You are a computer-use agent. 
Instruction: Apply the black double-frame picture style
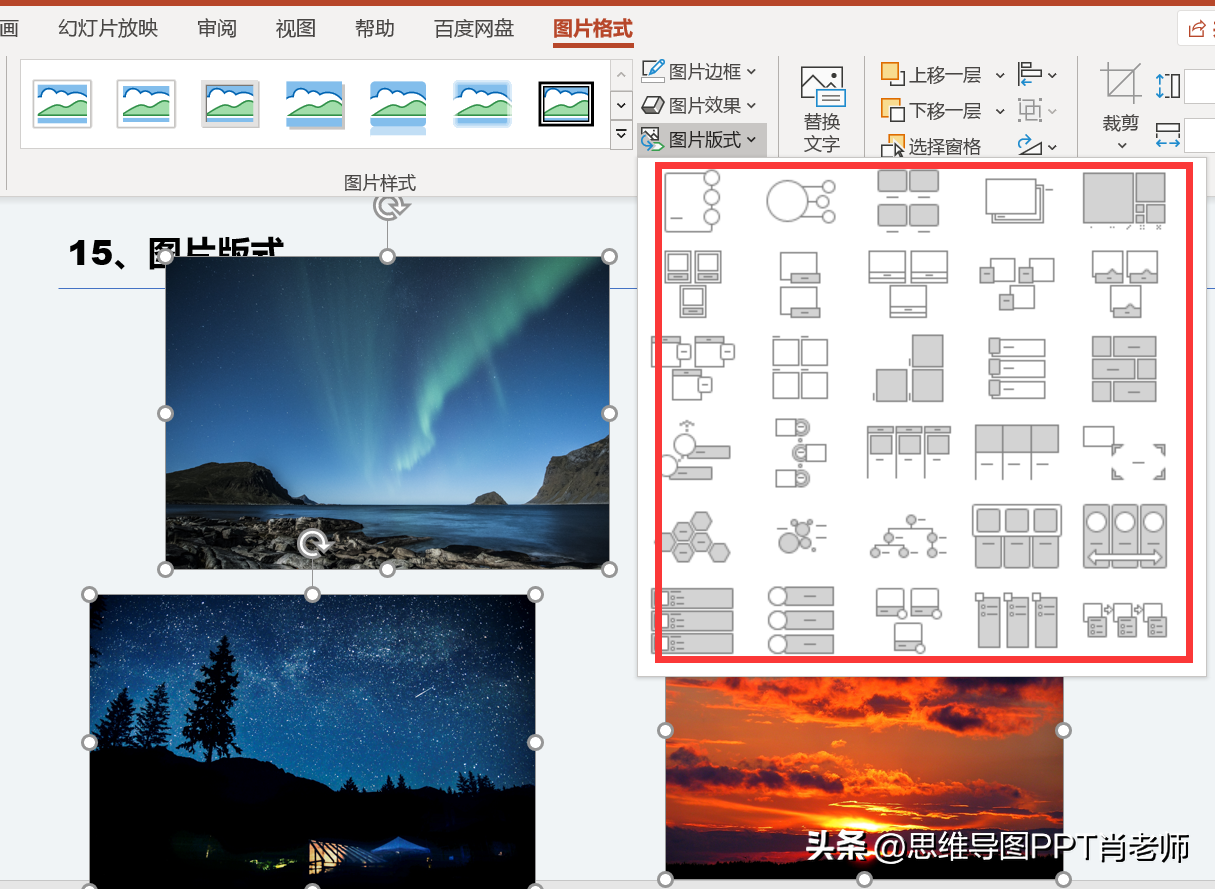(x=567, y=103)
